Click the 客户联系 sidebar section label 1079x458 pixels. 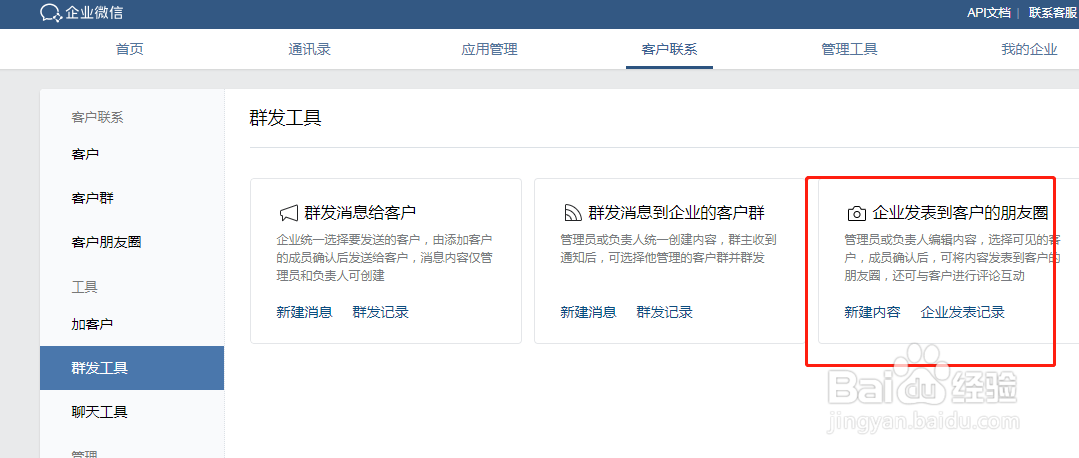(x=97, y=118)
